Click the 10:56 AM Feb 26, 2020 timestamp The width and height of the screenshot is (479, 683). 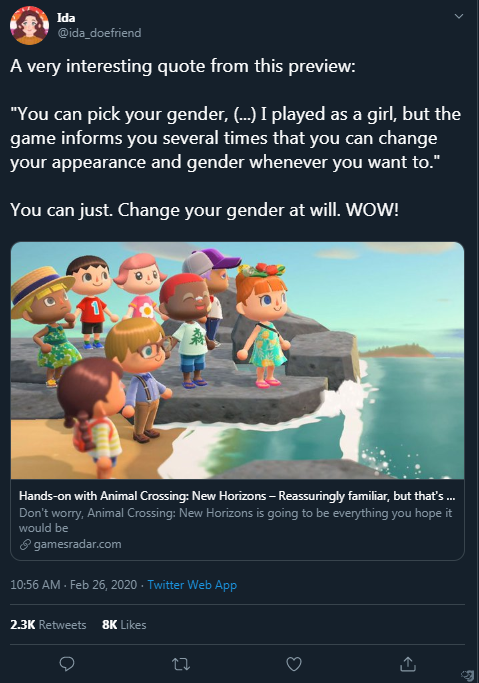(x=74, y=585)
